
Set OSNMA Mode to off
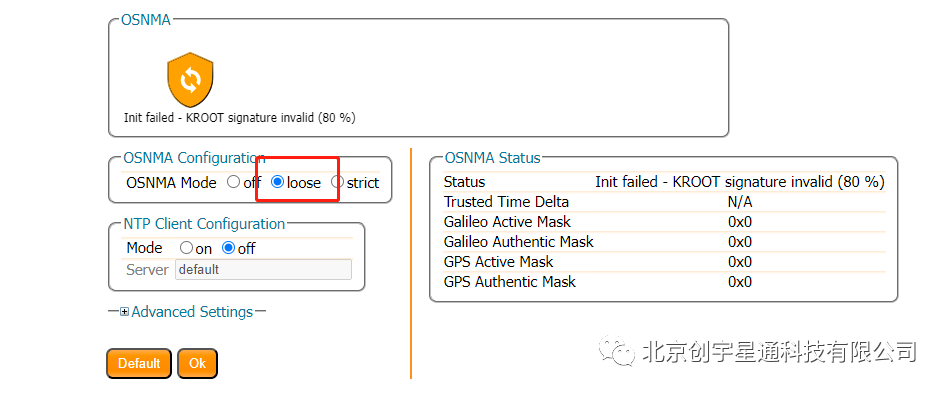pyautogui.click(x=233, y=182)
